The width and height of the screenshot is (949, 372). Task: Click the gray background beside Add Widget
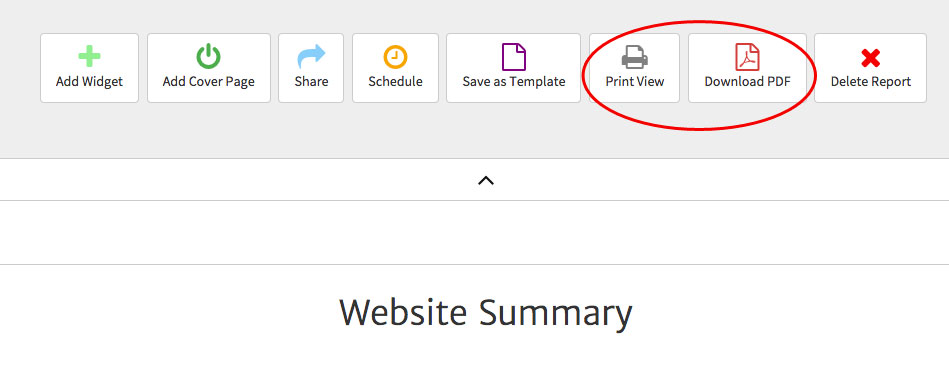[19, 68]
